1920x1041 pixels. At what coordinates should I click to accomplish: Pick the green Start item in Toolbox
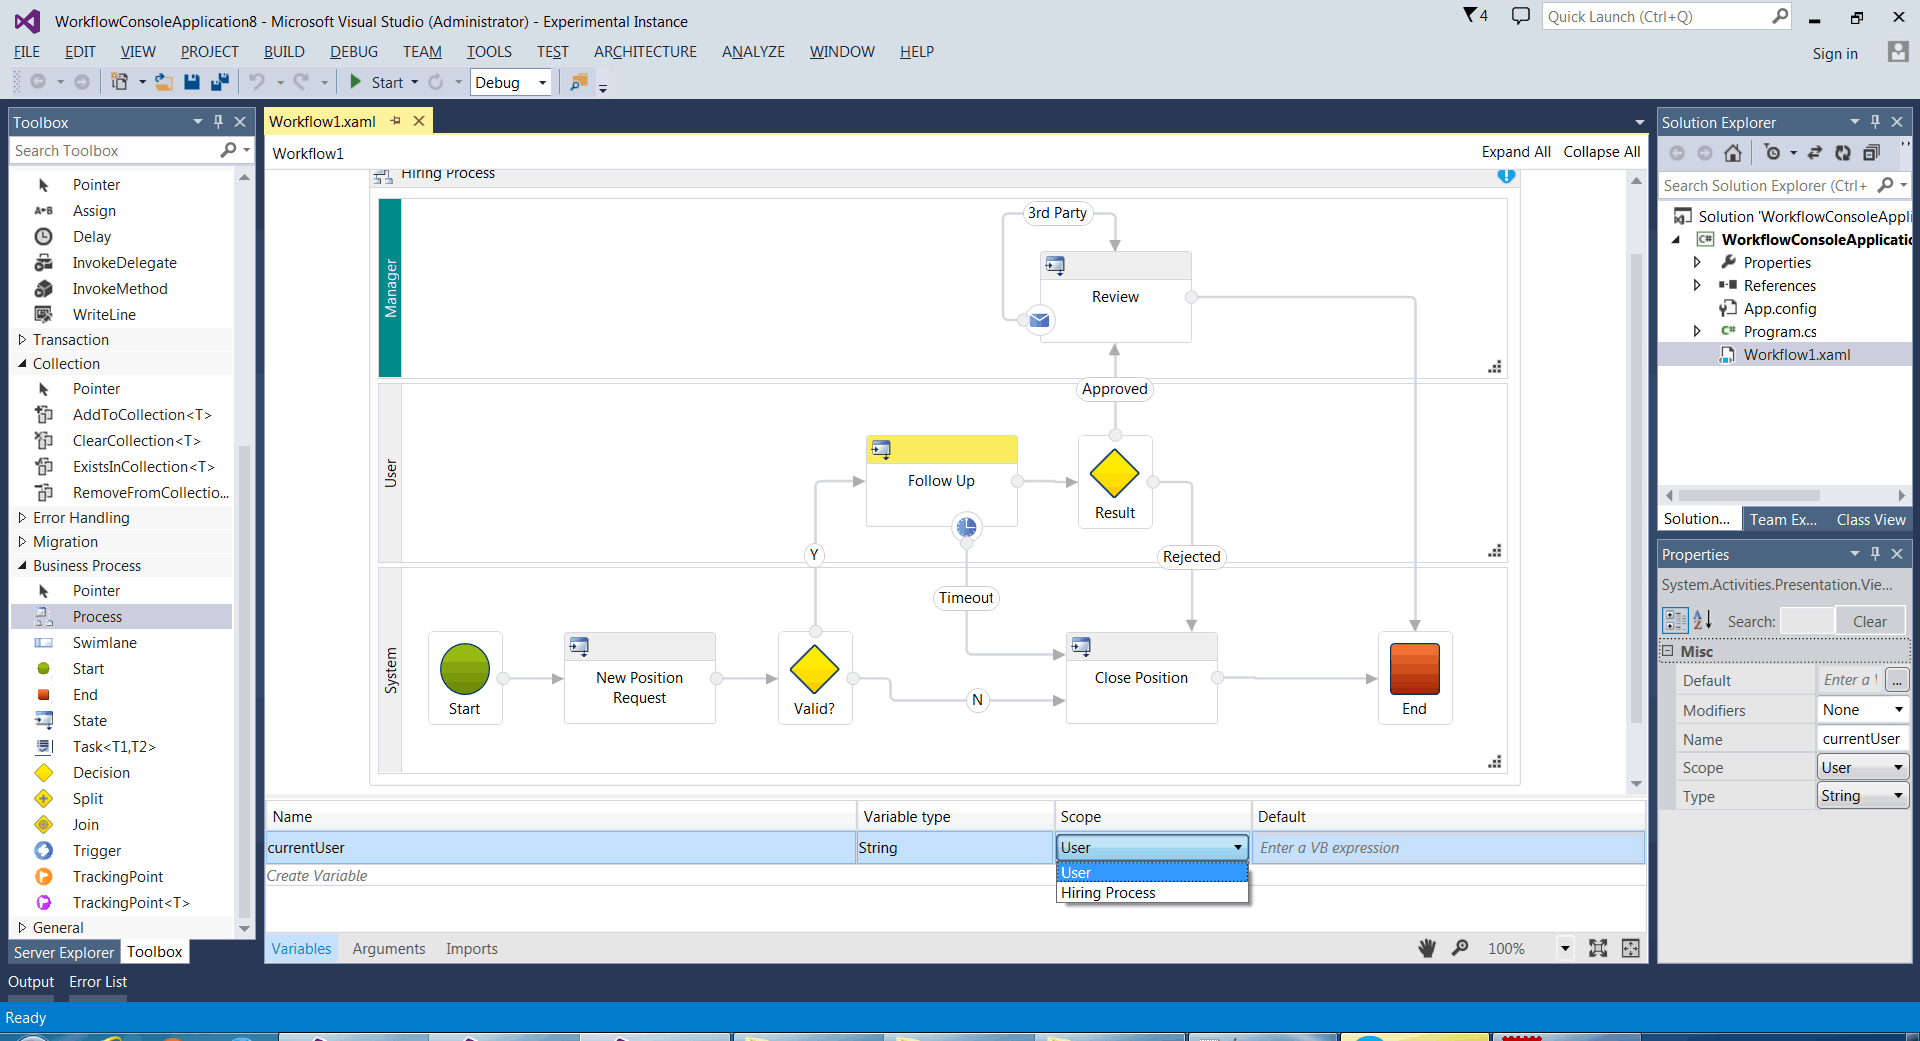[88, 669]
